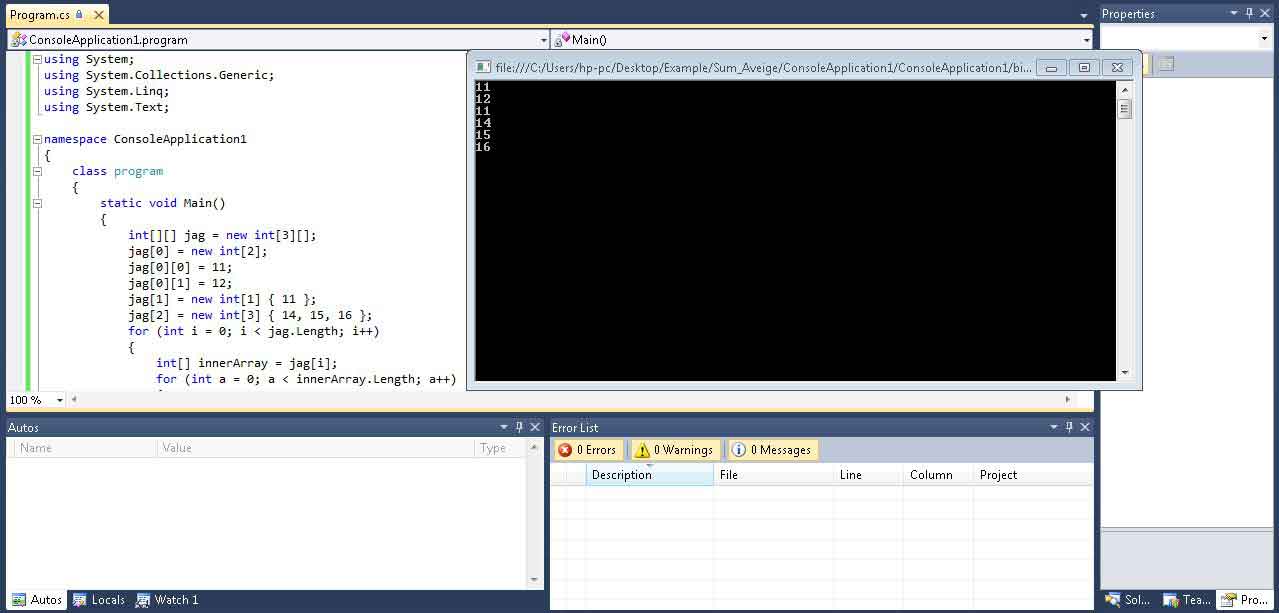Screen dimensions: 1279x613
Task: Click the Property Pages icon in Properties
Action: click(x=1166, y=64)
